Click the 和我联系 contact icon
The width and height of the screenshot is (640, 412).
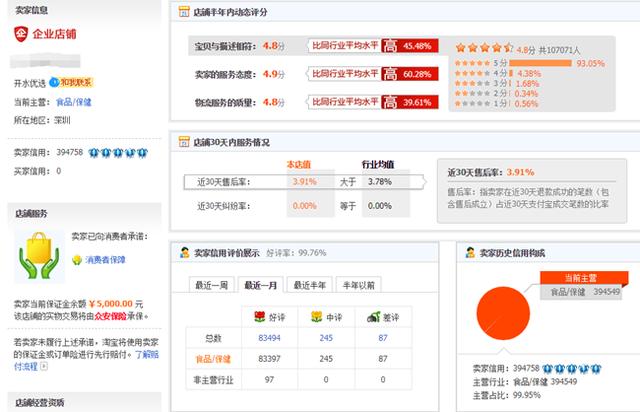(x=71, y=82)
